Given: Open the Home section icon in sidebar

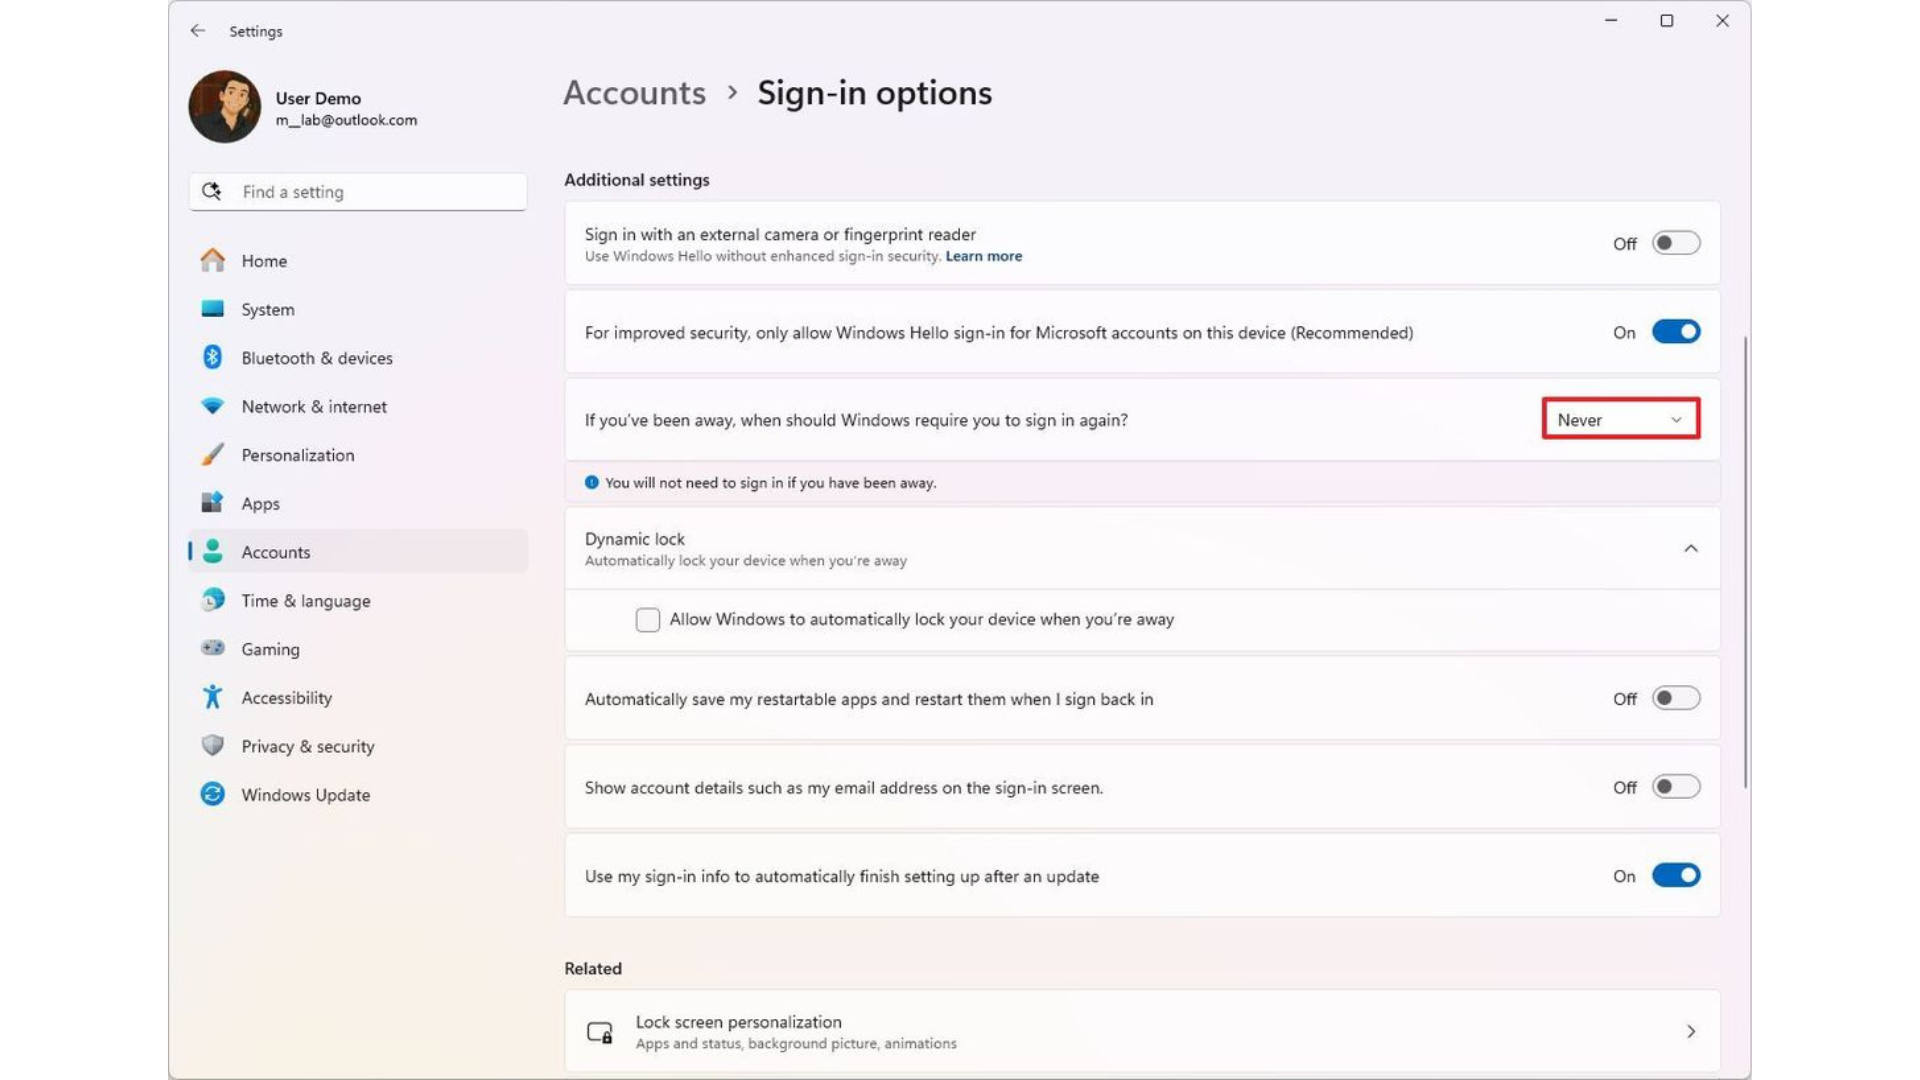Looking at the screenshot, I should [x=212, y=260].
